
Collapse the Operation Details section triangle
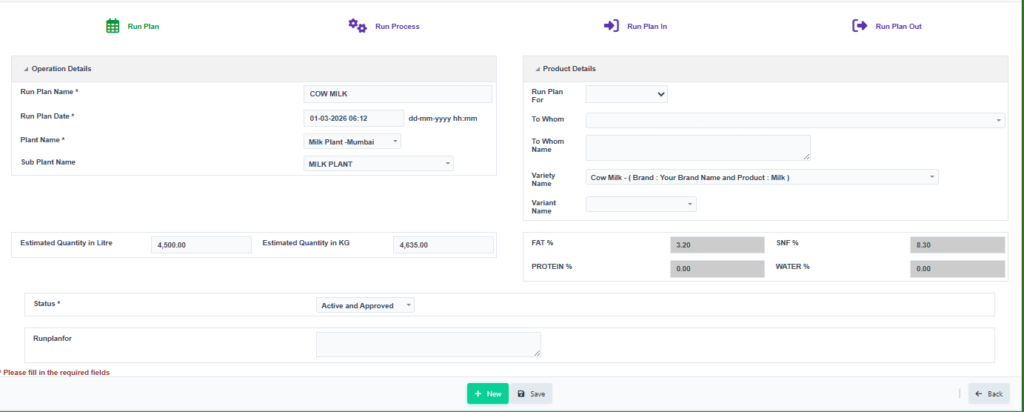click(x=26, y=69)
